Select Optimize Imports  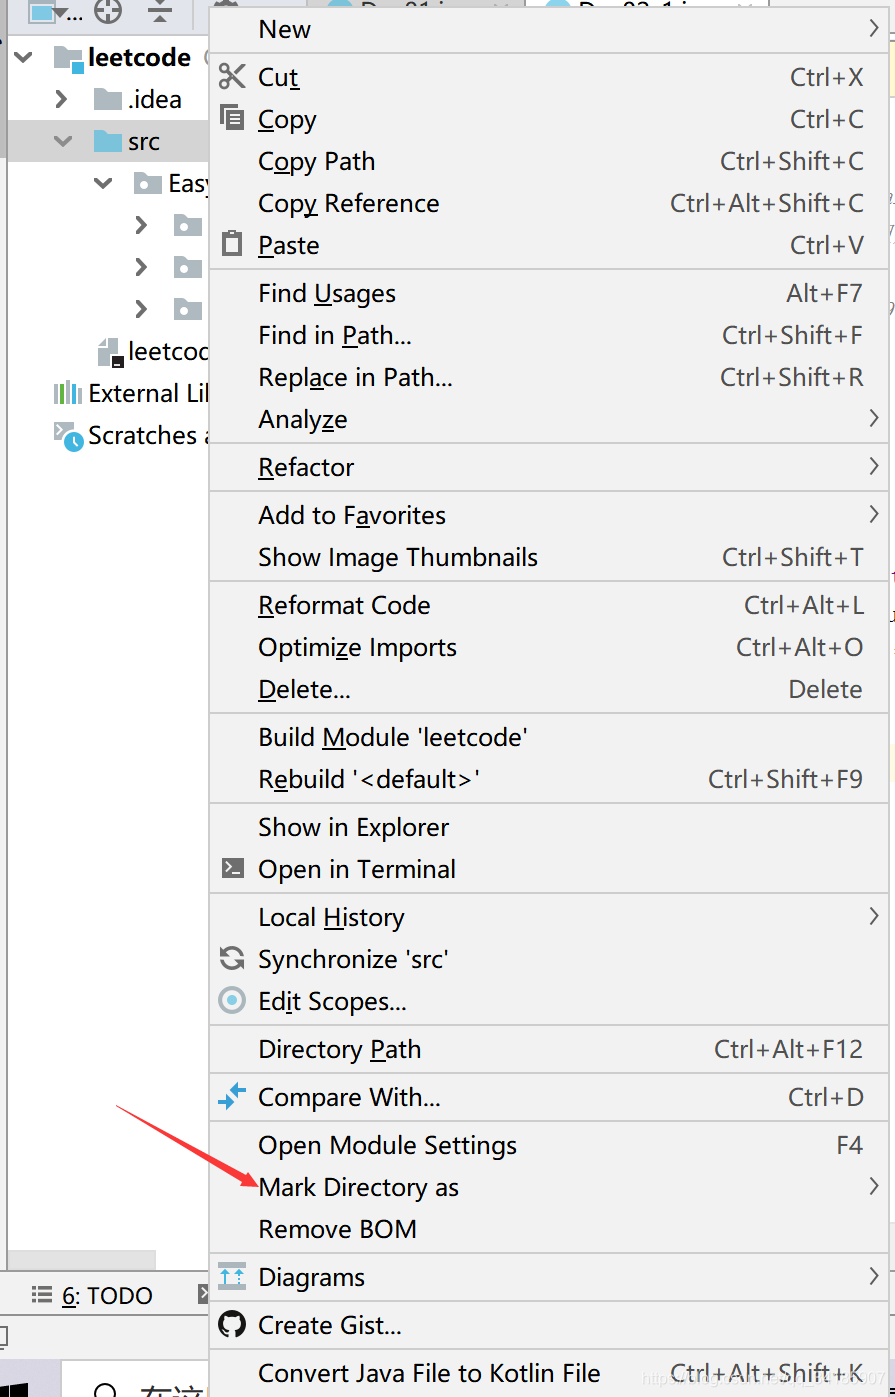click(548, 647)
